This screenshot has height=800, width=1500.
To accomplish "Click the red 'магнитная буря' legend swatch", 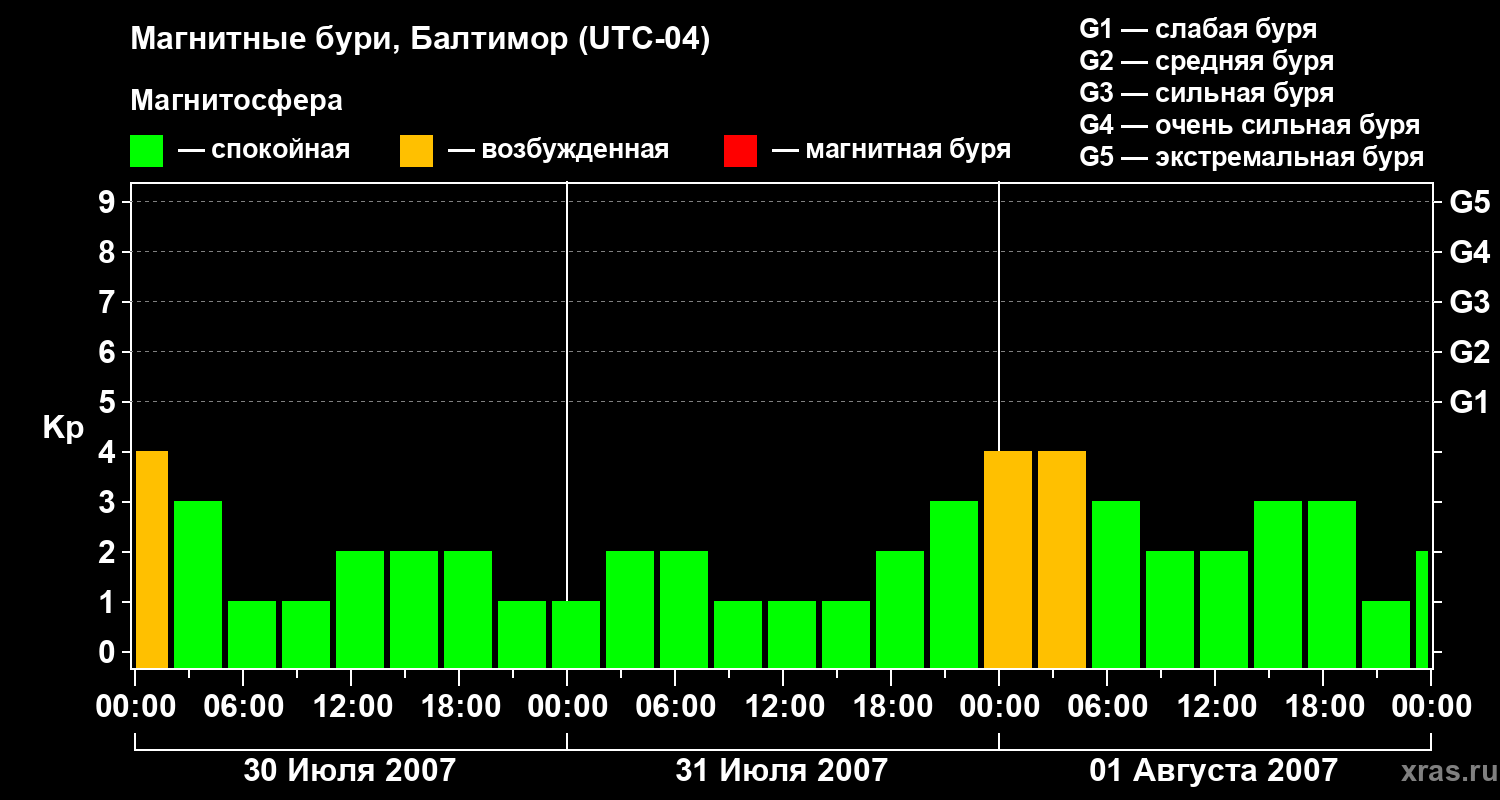I will click(x=741, y=151).
